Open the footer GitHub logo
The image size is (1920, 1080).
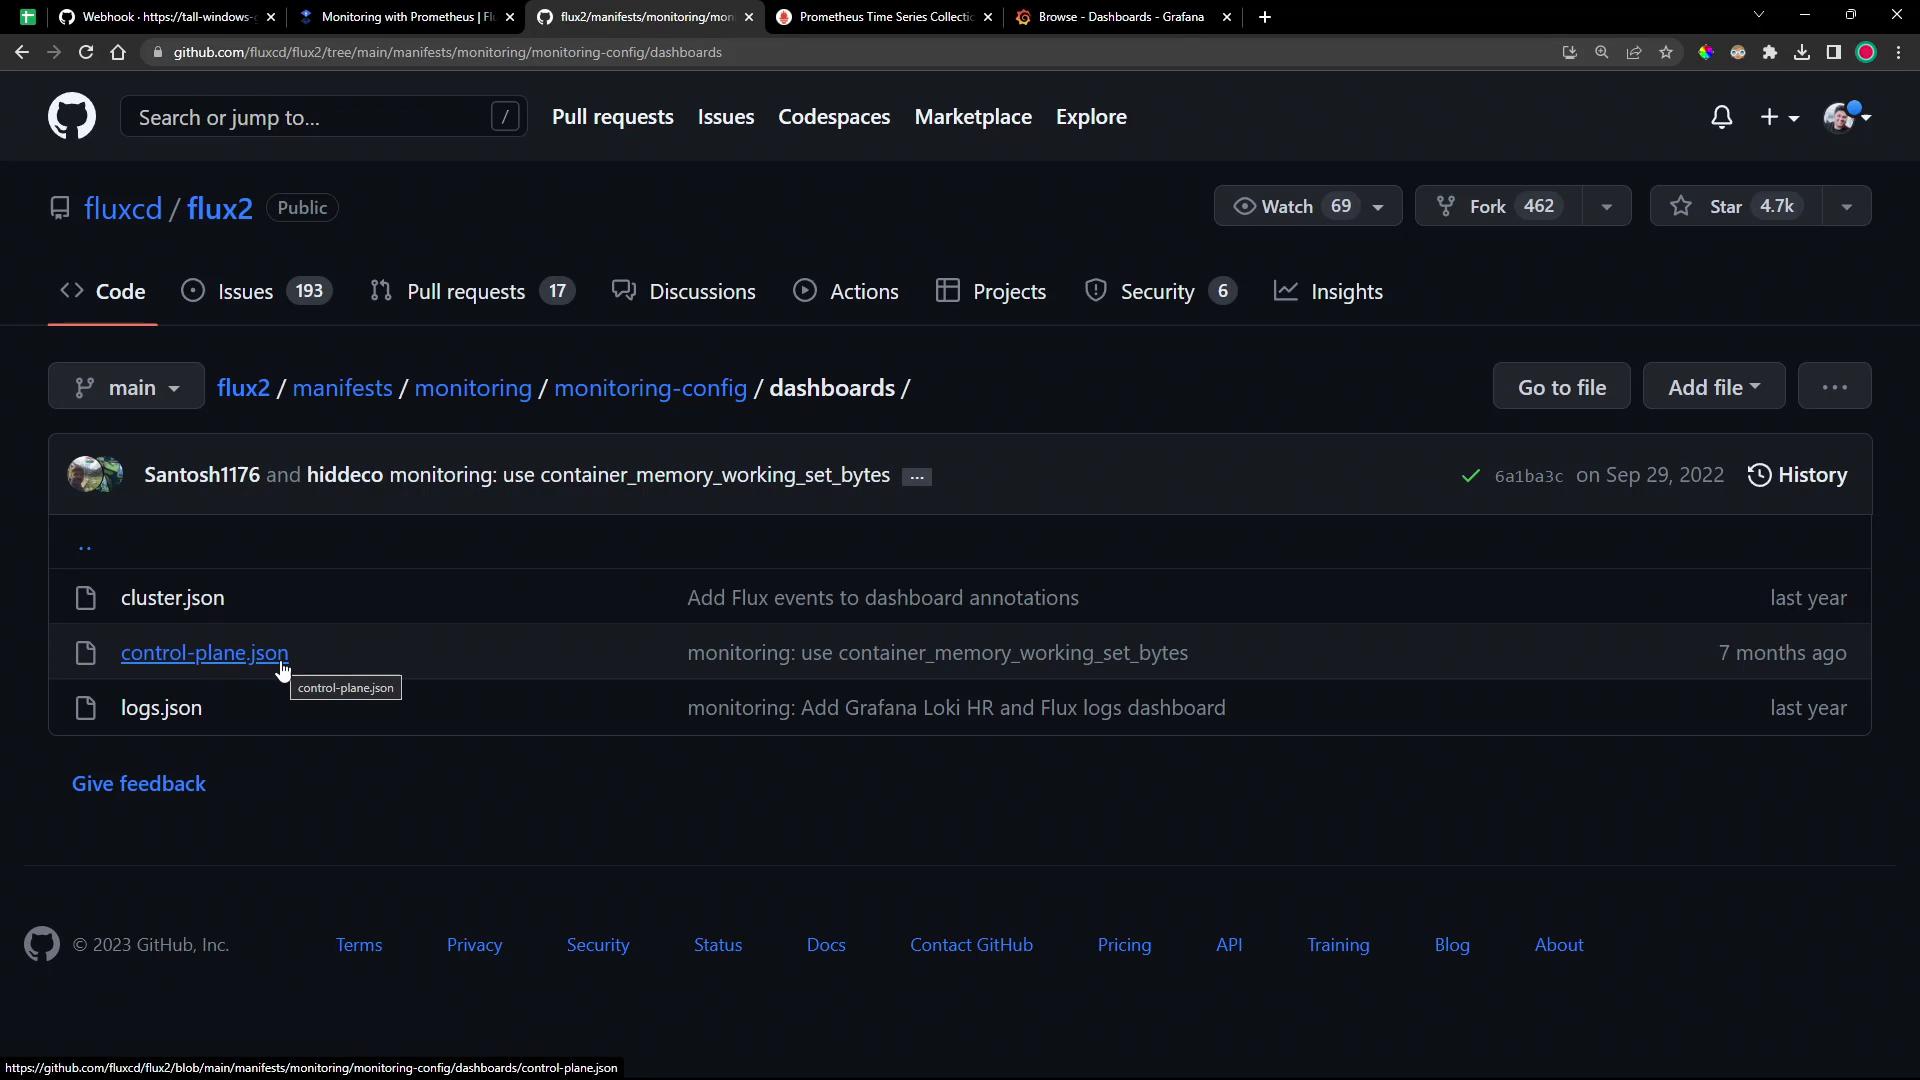click(42, 945)
